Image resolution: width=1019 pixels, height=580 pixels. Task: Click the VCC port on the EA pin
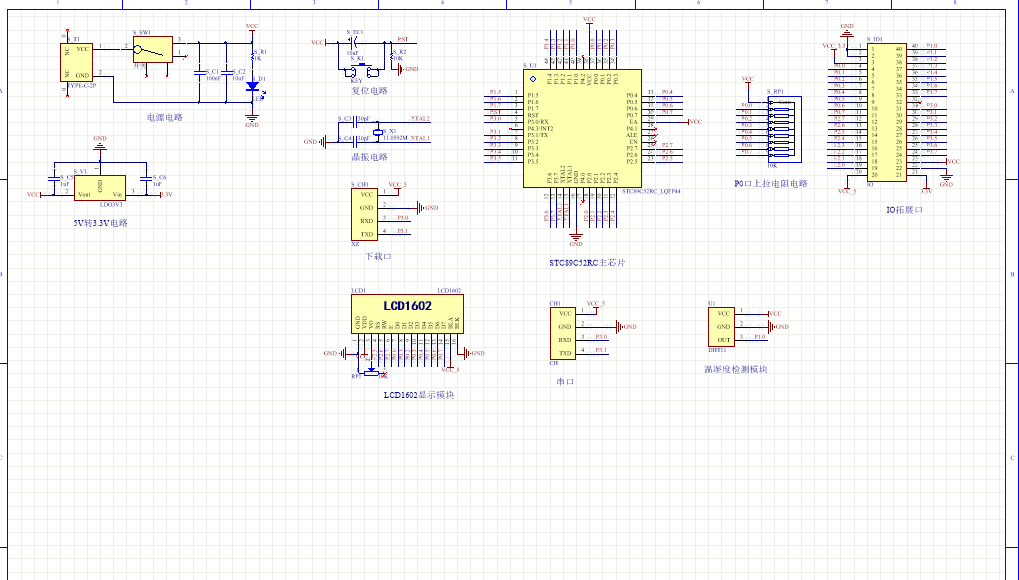(694, 122)
